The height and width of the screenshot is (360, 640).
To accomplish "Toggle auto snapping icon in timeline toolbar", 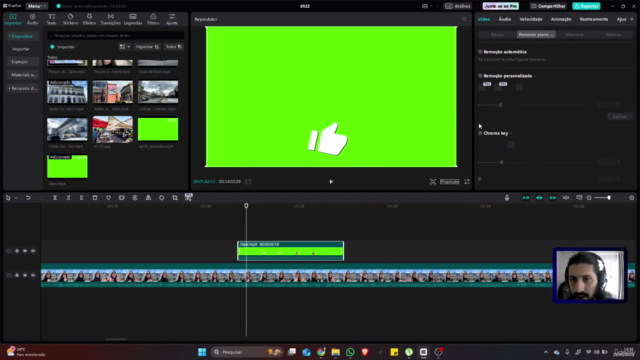I will click(539, 198).
